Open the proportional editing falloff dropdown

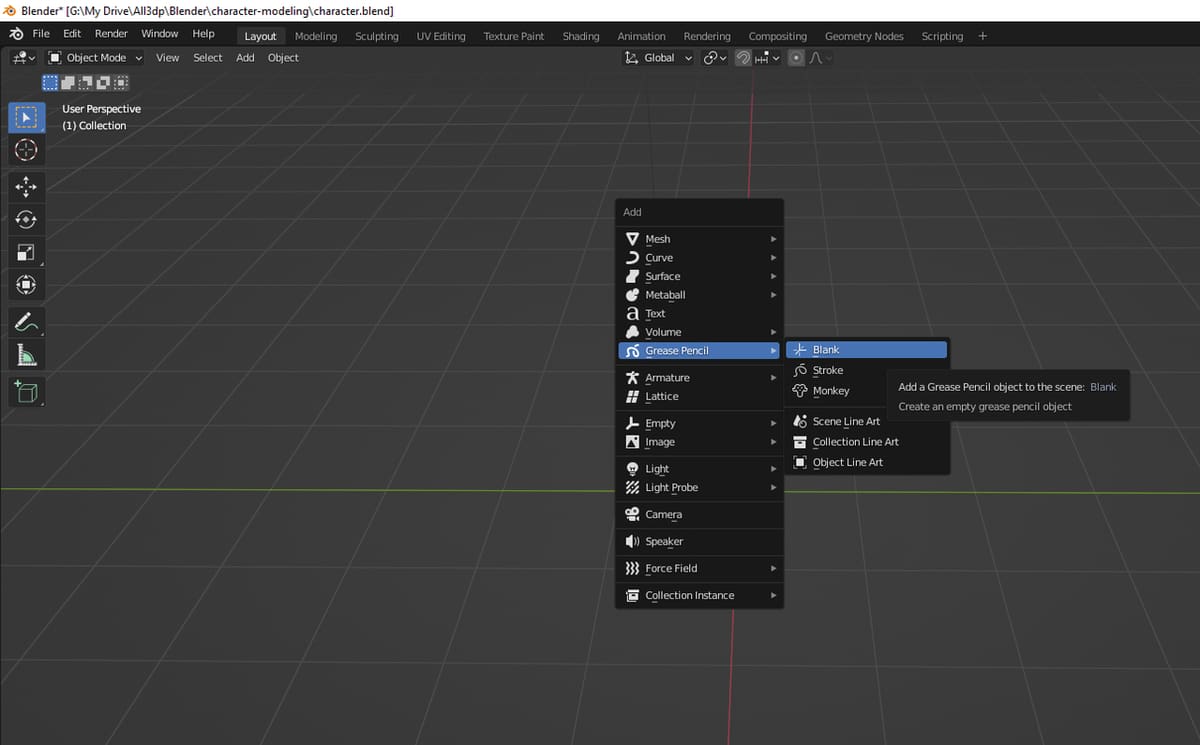pyautogui.click(x=819, y=58)
